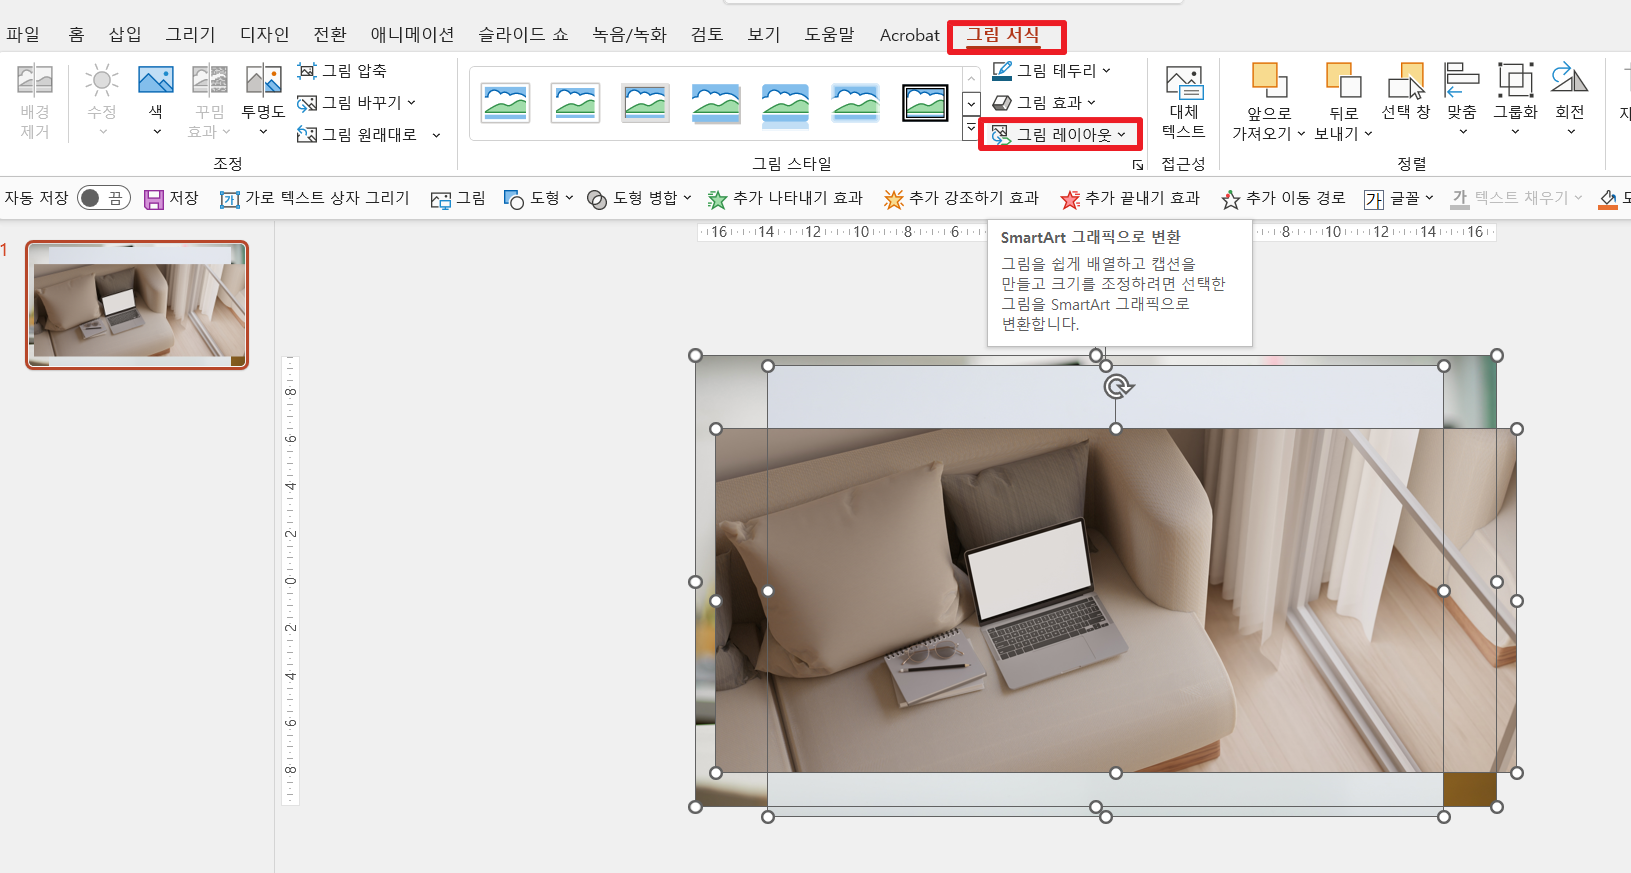
Task: Switch to the 도움말 tab
Action: coord(830,35)
